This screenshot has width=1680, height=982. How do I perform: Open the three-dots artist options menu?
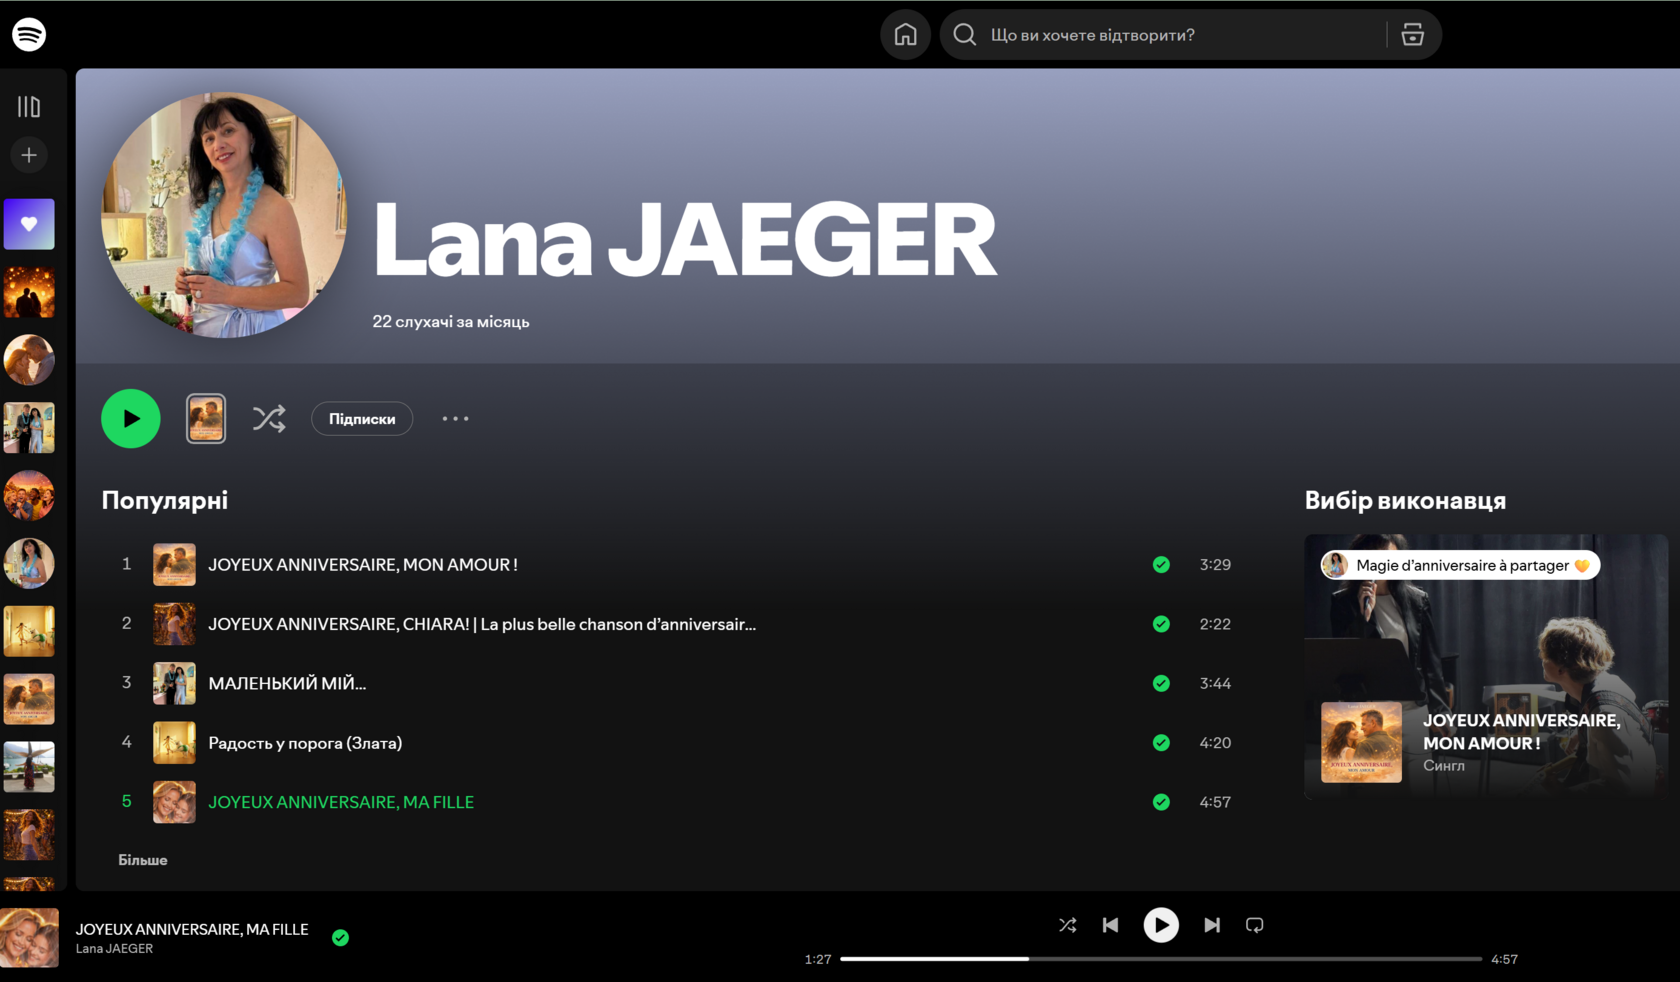[455, 418]
